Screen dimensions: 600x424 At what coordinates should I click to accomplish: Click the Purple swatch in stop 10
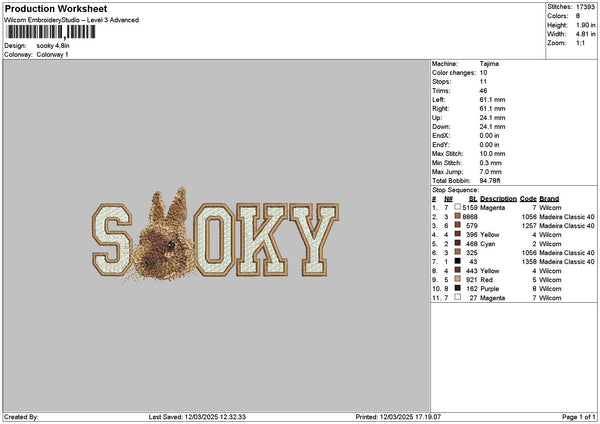point(457,288)
